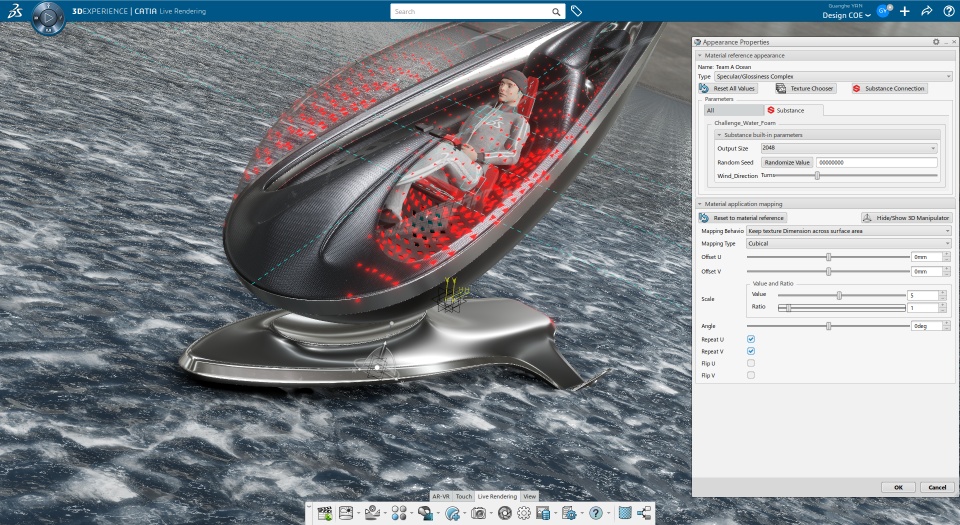Click the four spheres materials icon
The width and height of the screenshot is (960, 525).
coord(399,513)
